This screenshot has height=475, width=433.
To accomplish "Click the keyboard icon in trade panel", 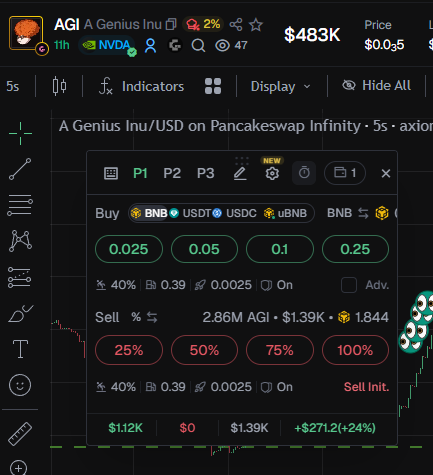I will coord(111,173).
